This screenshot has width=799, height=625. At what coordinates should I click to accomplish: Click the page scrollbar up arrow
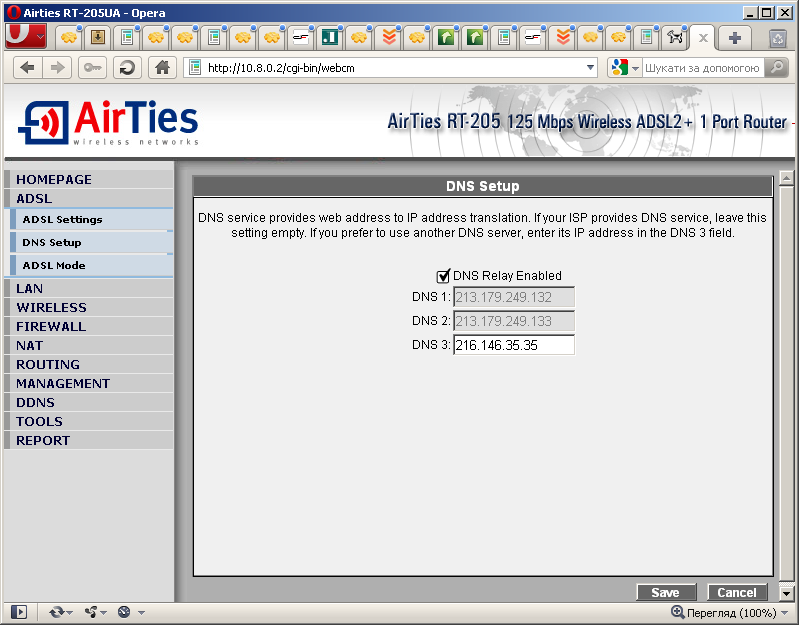point(787,179)
